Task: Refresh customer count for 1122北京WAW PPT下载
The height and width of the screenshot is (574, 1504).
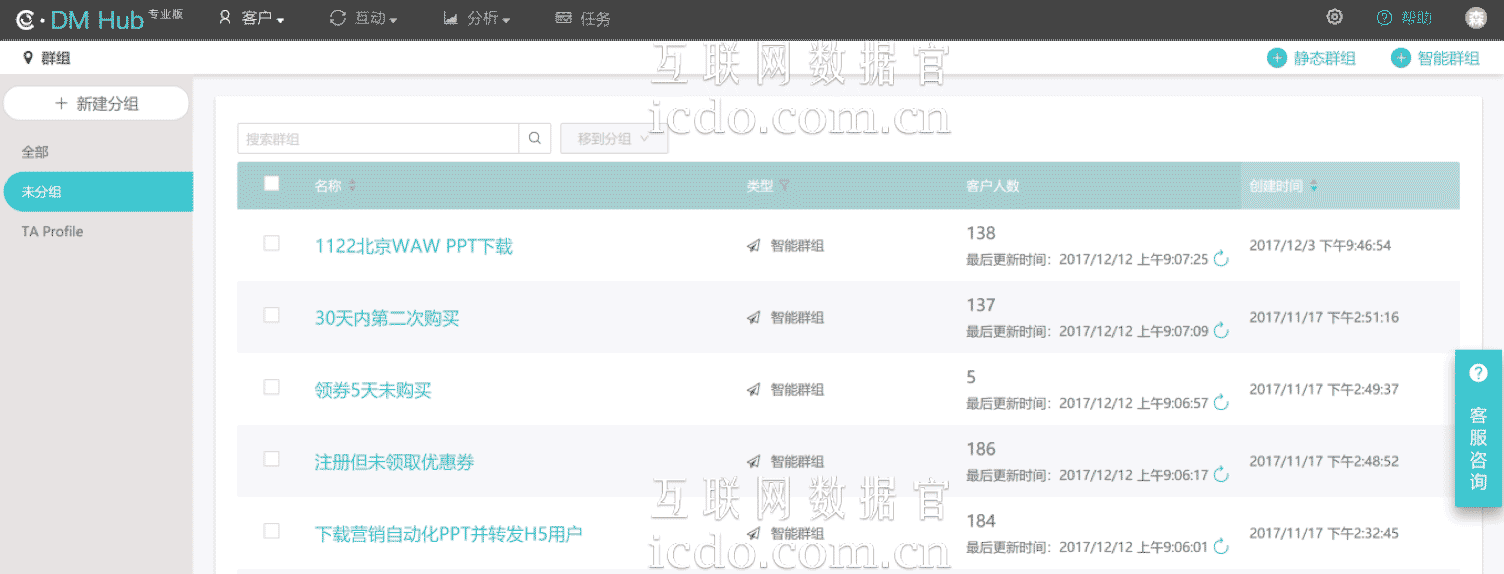Action: tap(1220, 260)
